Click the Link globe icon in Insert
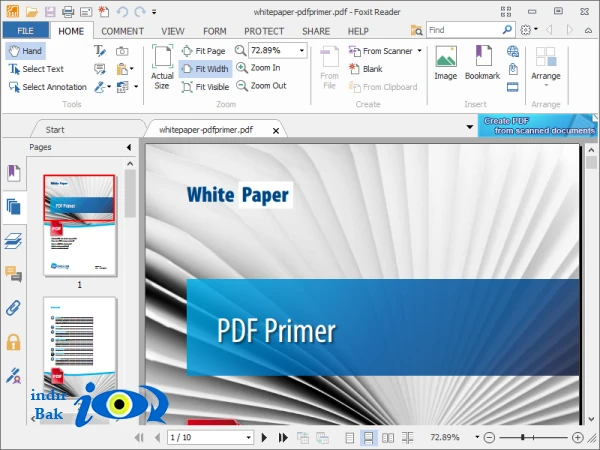This screenshot has width=600, height=450. (x=513, y=51)
